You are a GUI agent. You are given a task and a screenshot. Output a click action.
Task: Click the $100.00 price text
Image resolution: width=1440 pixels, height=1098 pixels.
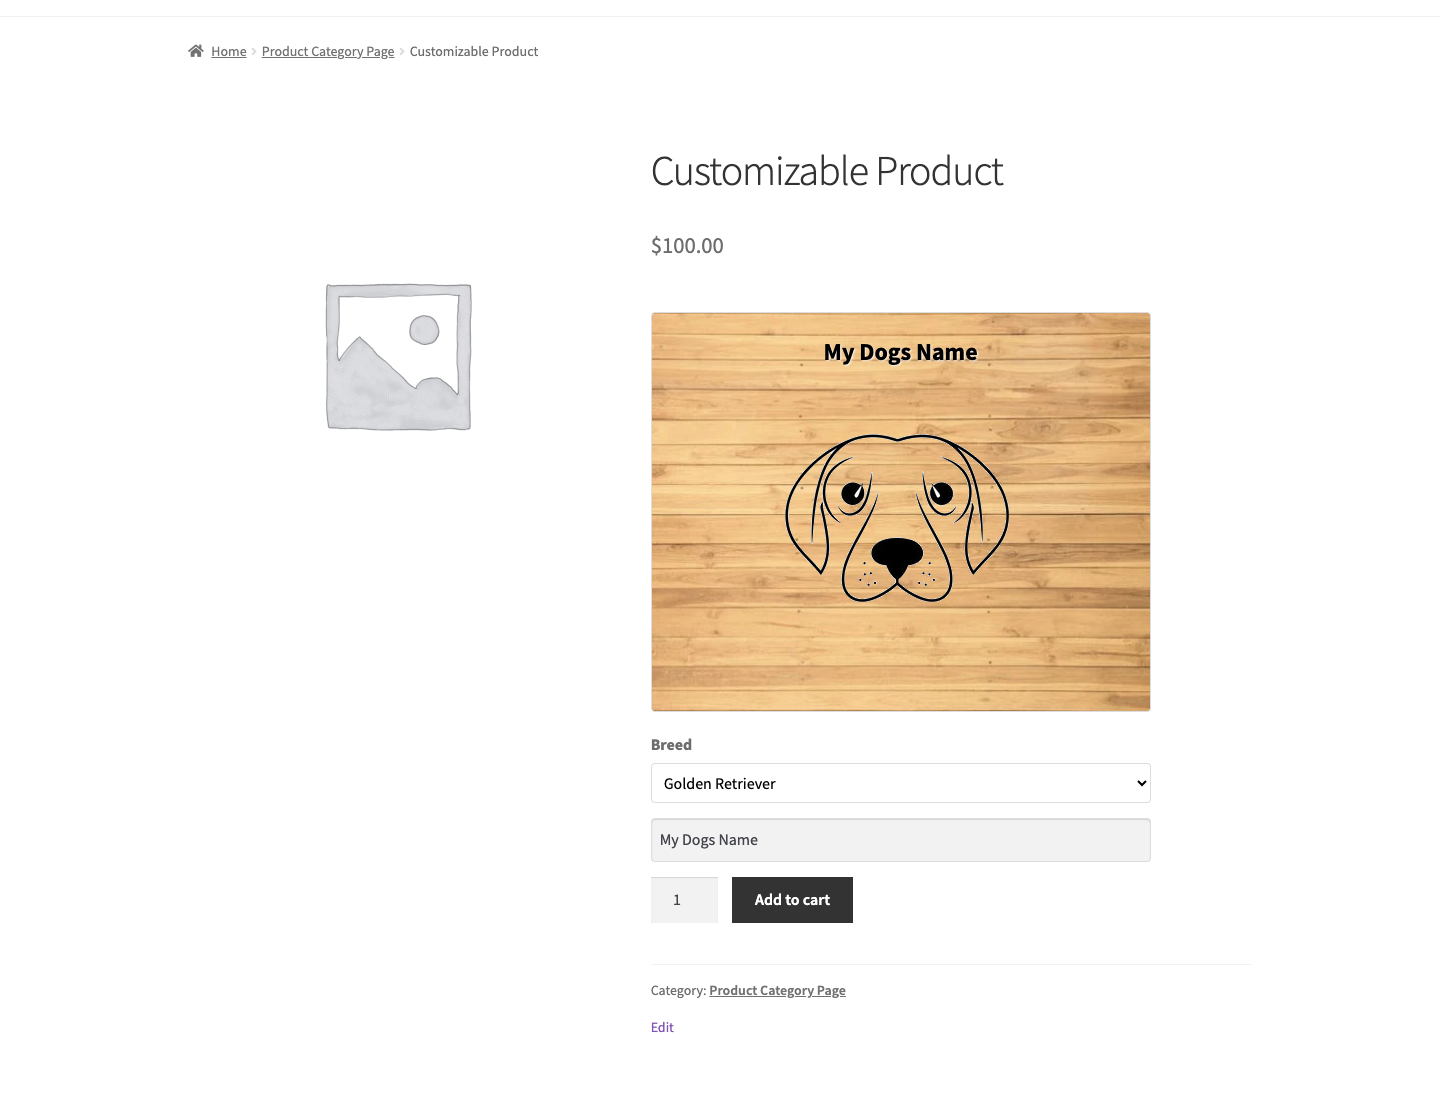tap(687, 246)
